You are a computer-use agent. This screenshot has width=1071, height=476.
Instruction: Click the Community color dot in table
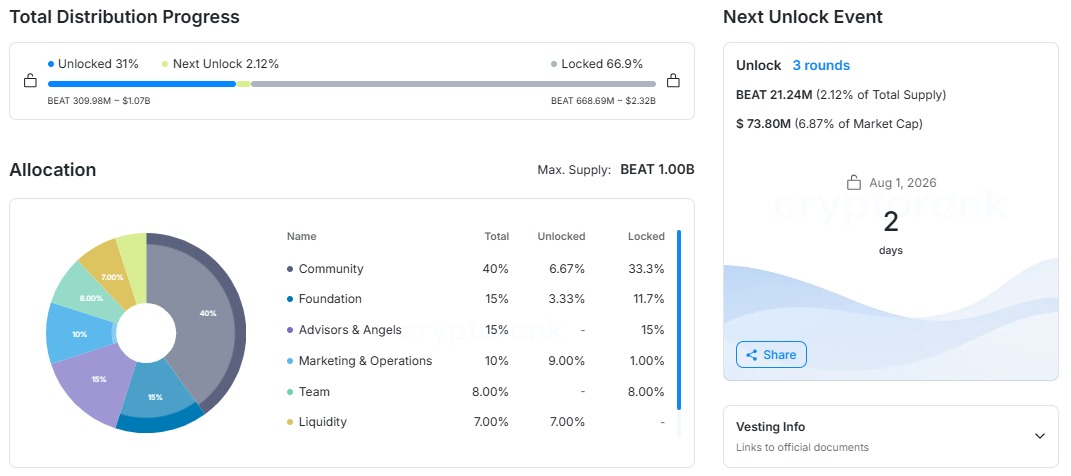tap(290, 270)
